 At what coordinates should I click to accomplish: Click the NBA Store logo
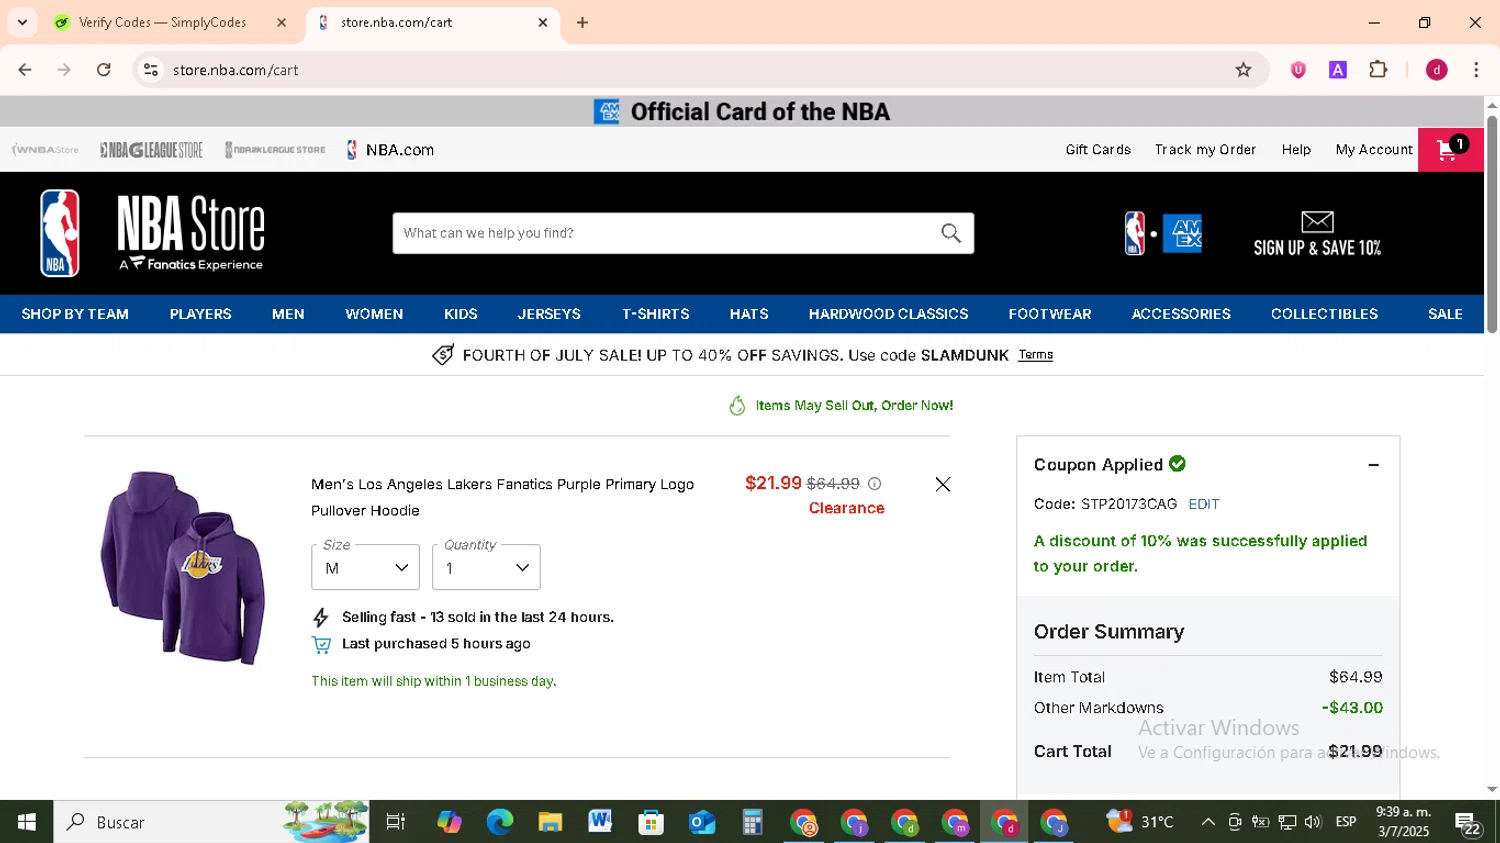pos(151,233)
